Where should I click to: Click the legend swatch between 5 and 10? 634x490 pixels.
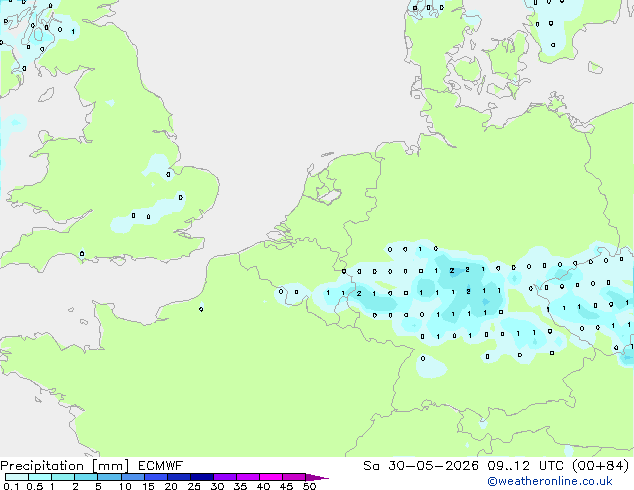click(x=109, y=477)
